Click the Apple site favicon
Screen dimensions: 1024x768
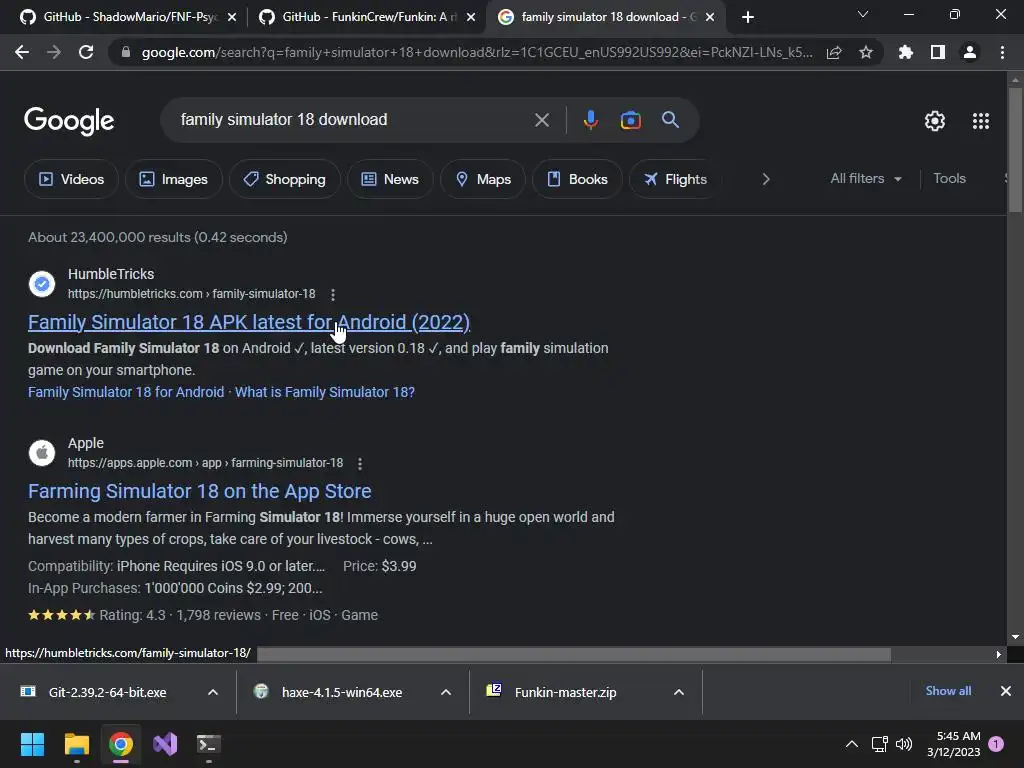tap(42, 453)
